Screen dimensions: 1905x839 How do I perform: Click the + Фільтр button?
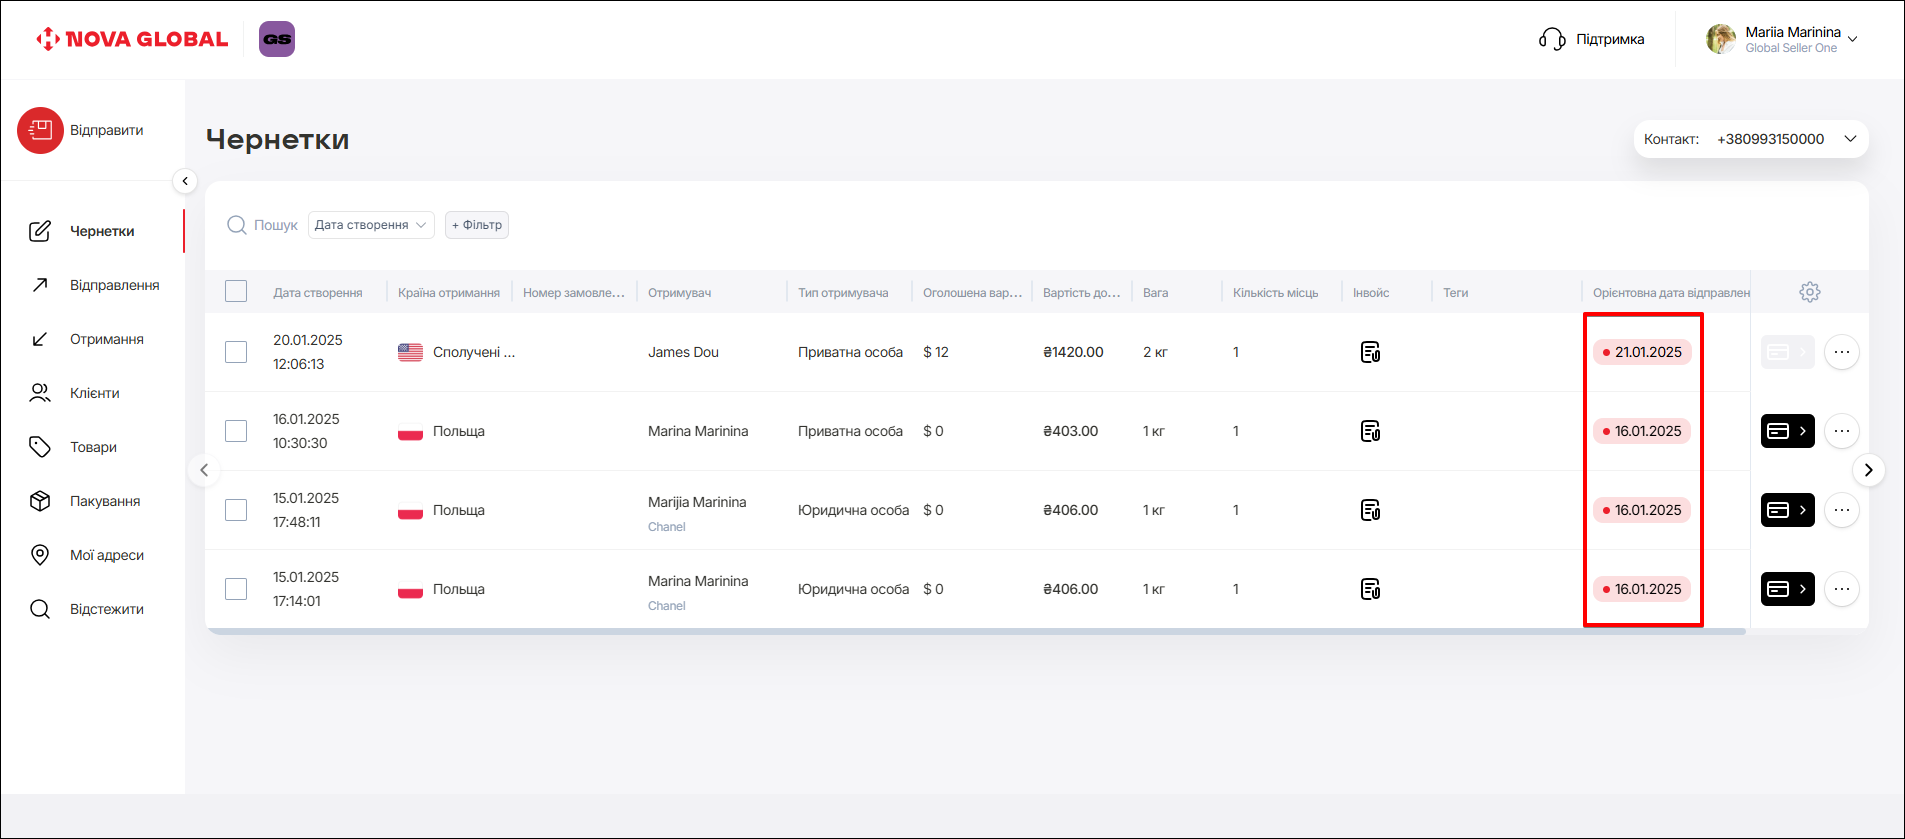pyautogui.click(x=477, y=225)
